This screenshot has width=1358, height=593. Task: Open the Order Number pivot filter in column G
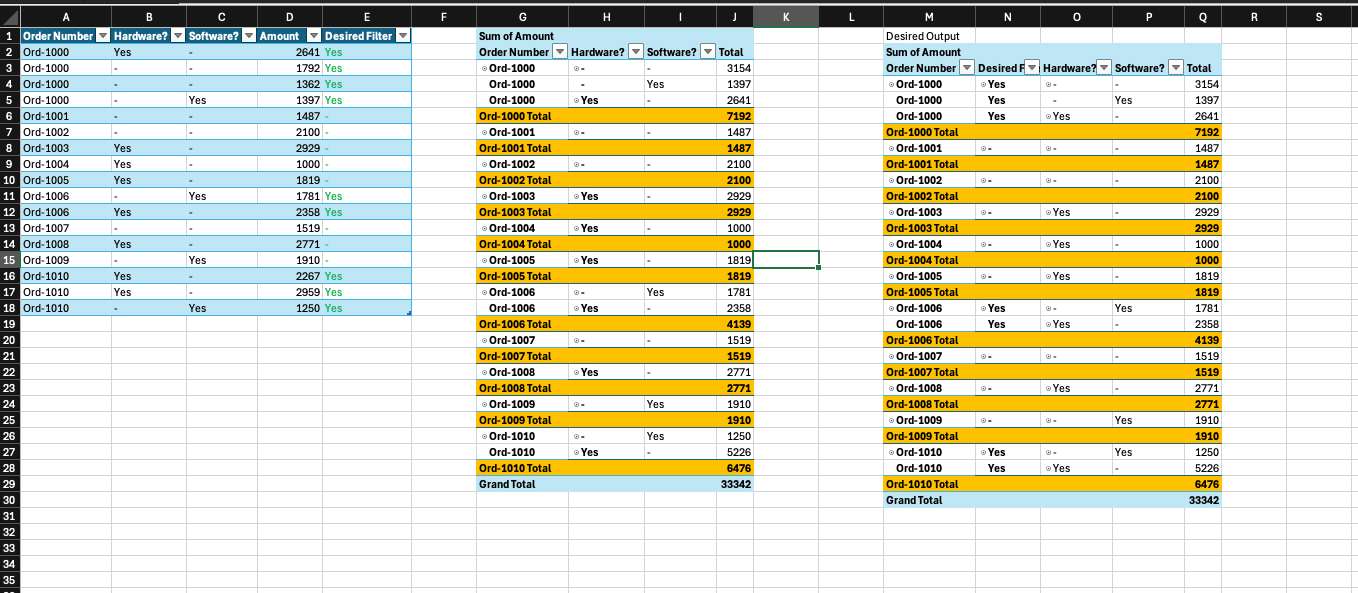[560, 52]
